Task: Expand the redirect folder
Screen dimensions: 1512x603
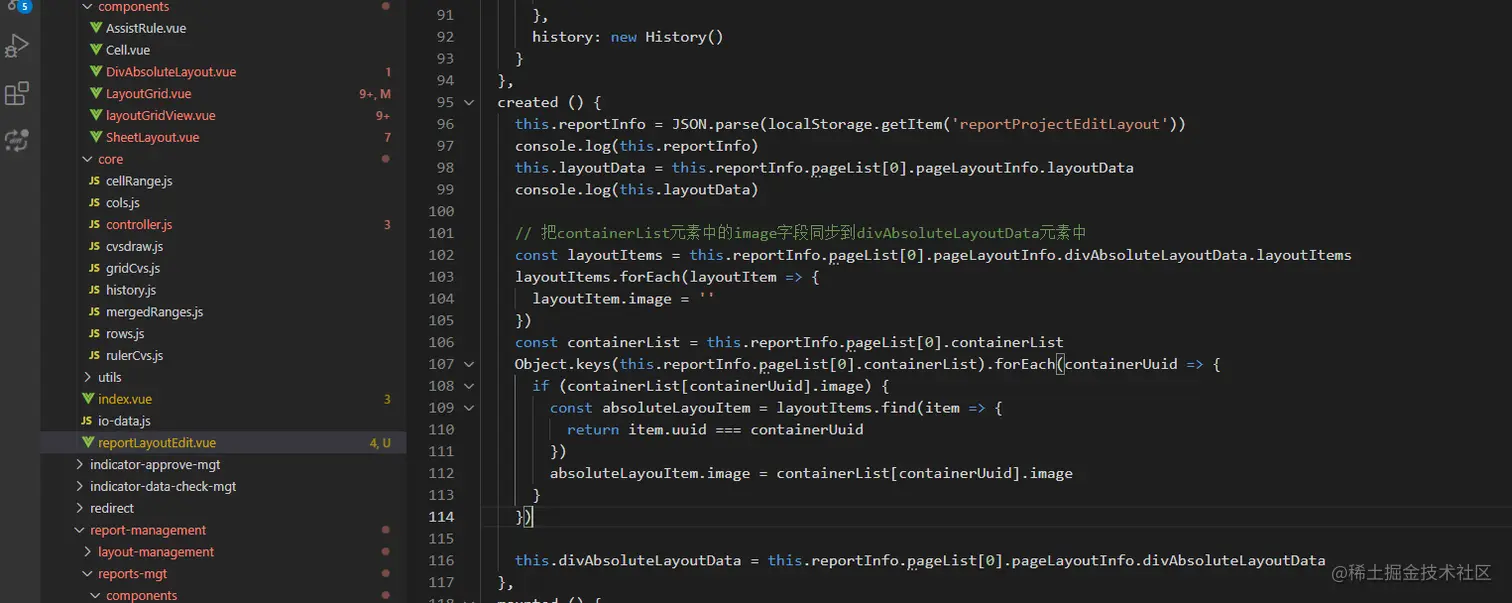Action: [x=80, y=508]
